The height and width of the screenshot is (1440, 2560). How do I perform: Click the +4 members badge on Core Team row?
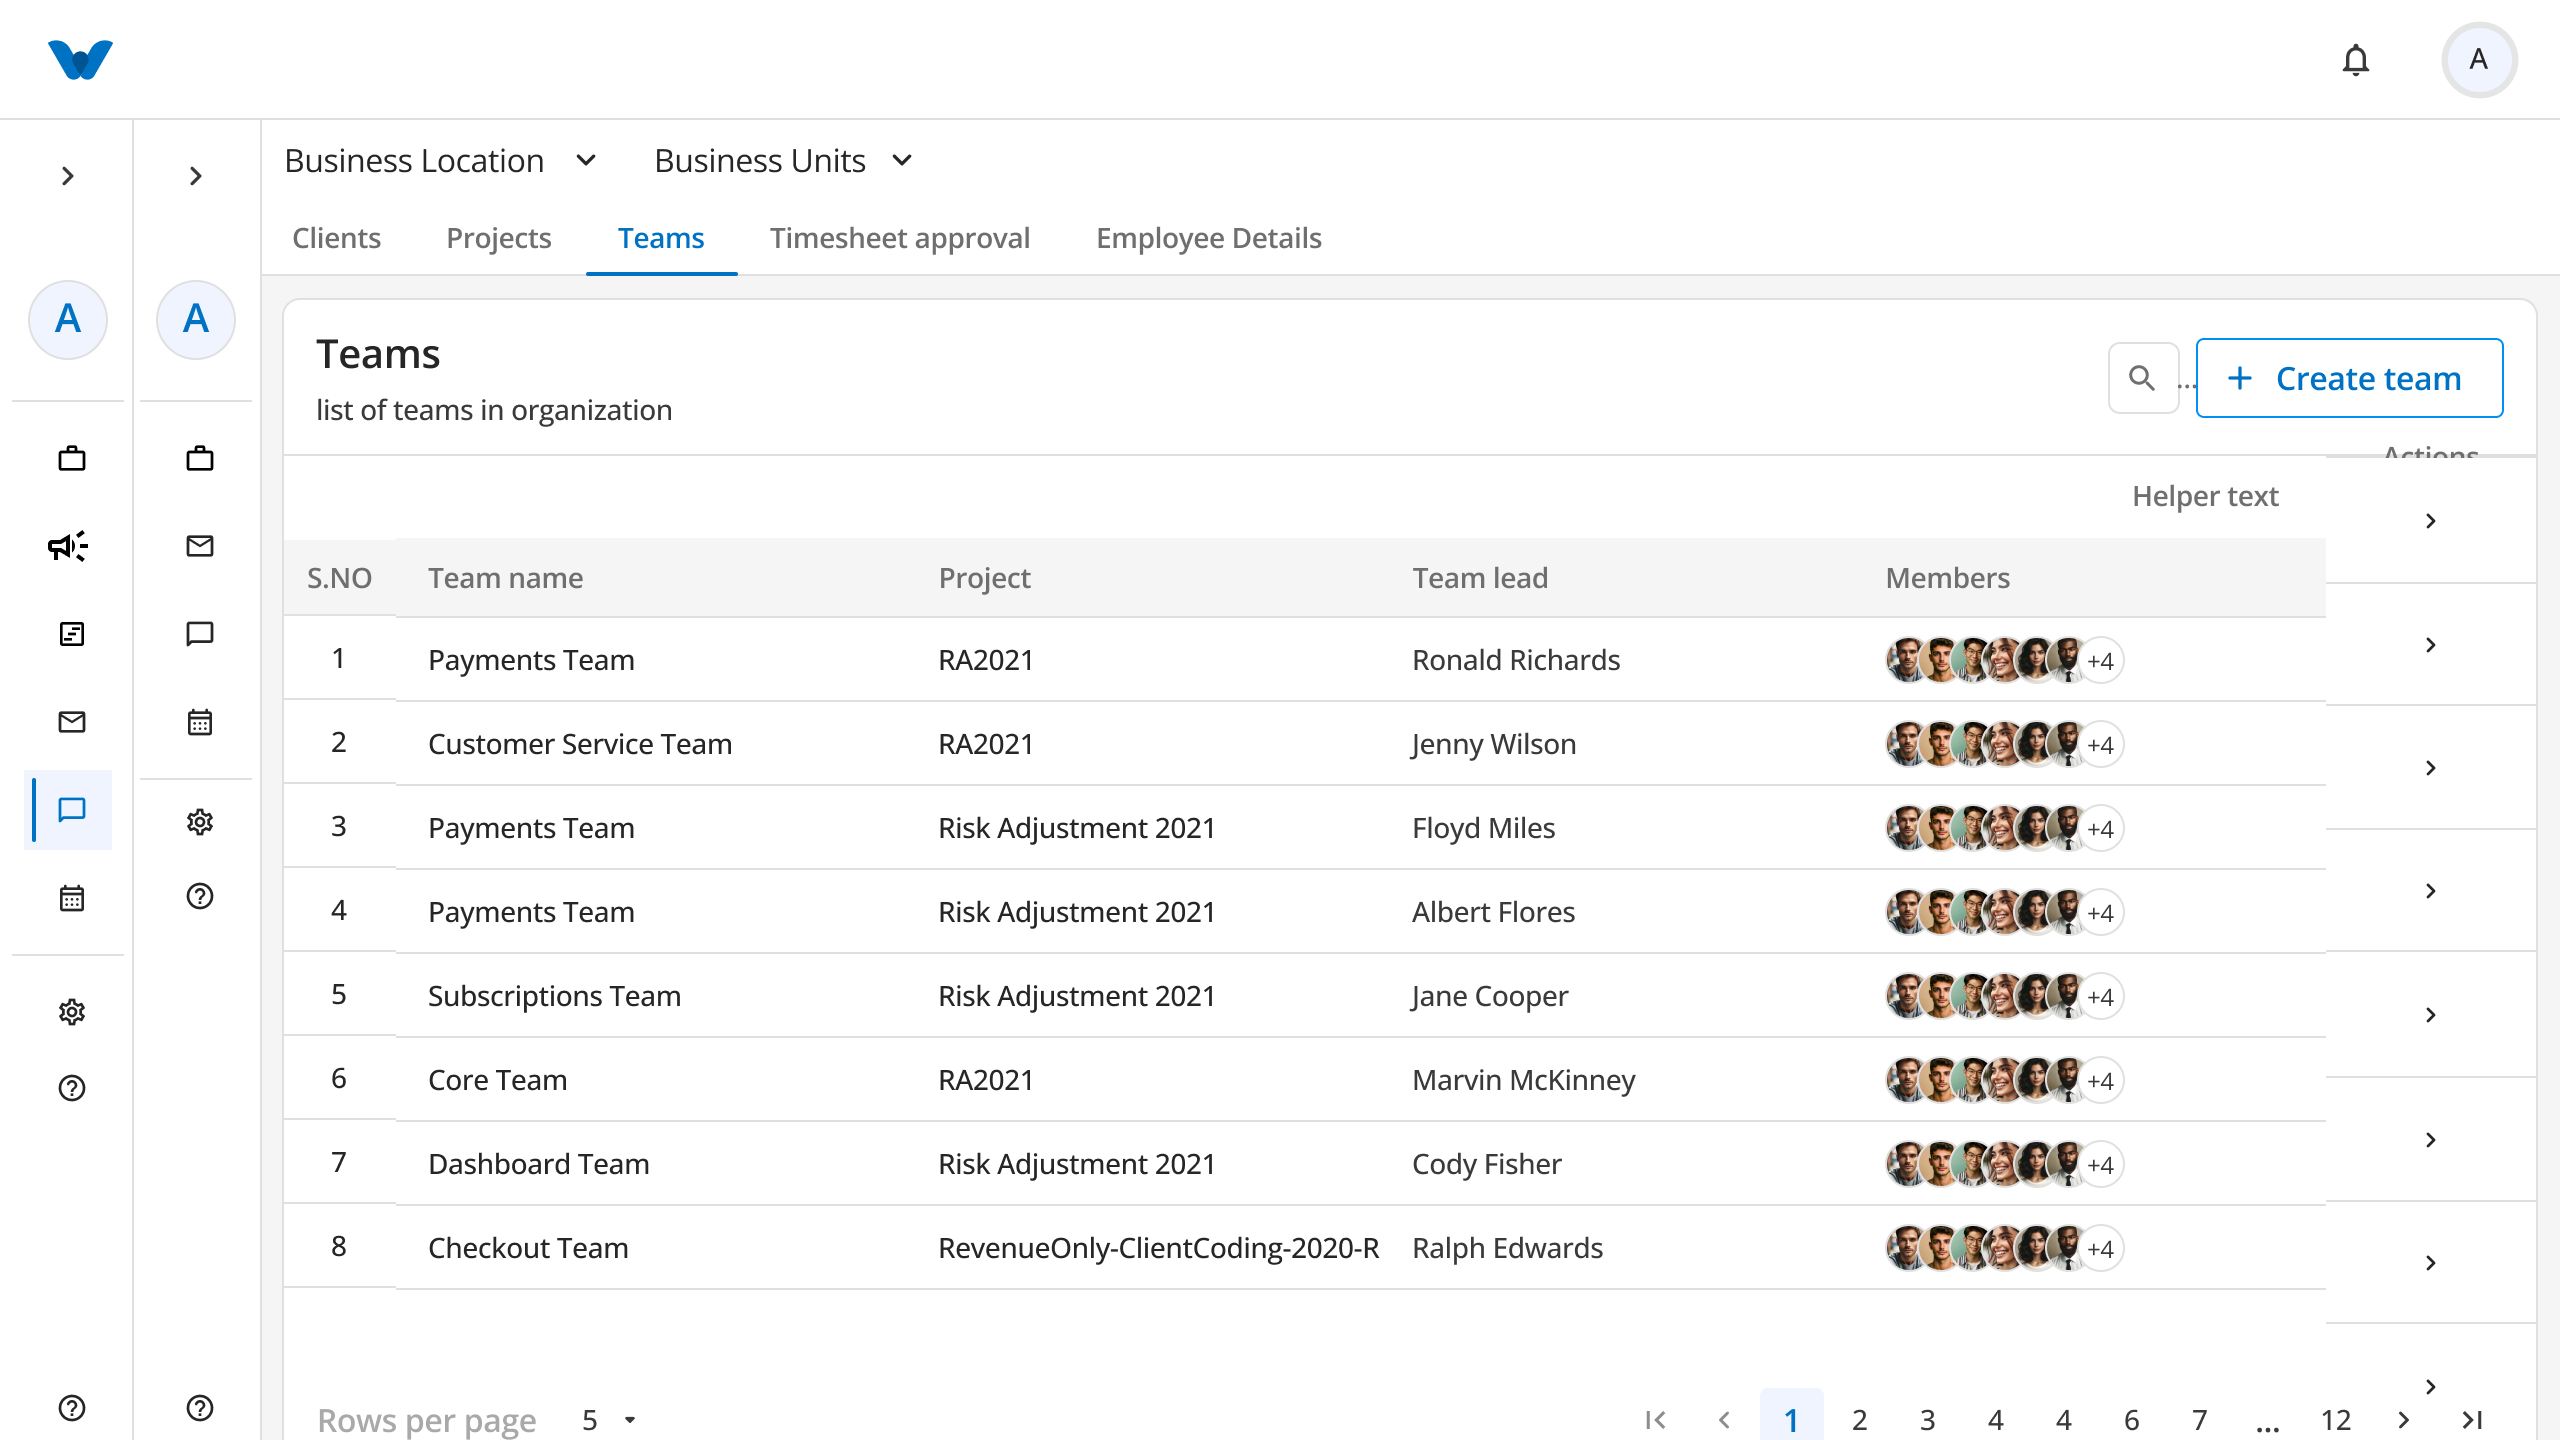pos(2100,1080)
